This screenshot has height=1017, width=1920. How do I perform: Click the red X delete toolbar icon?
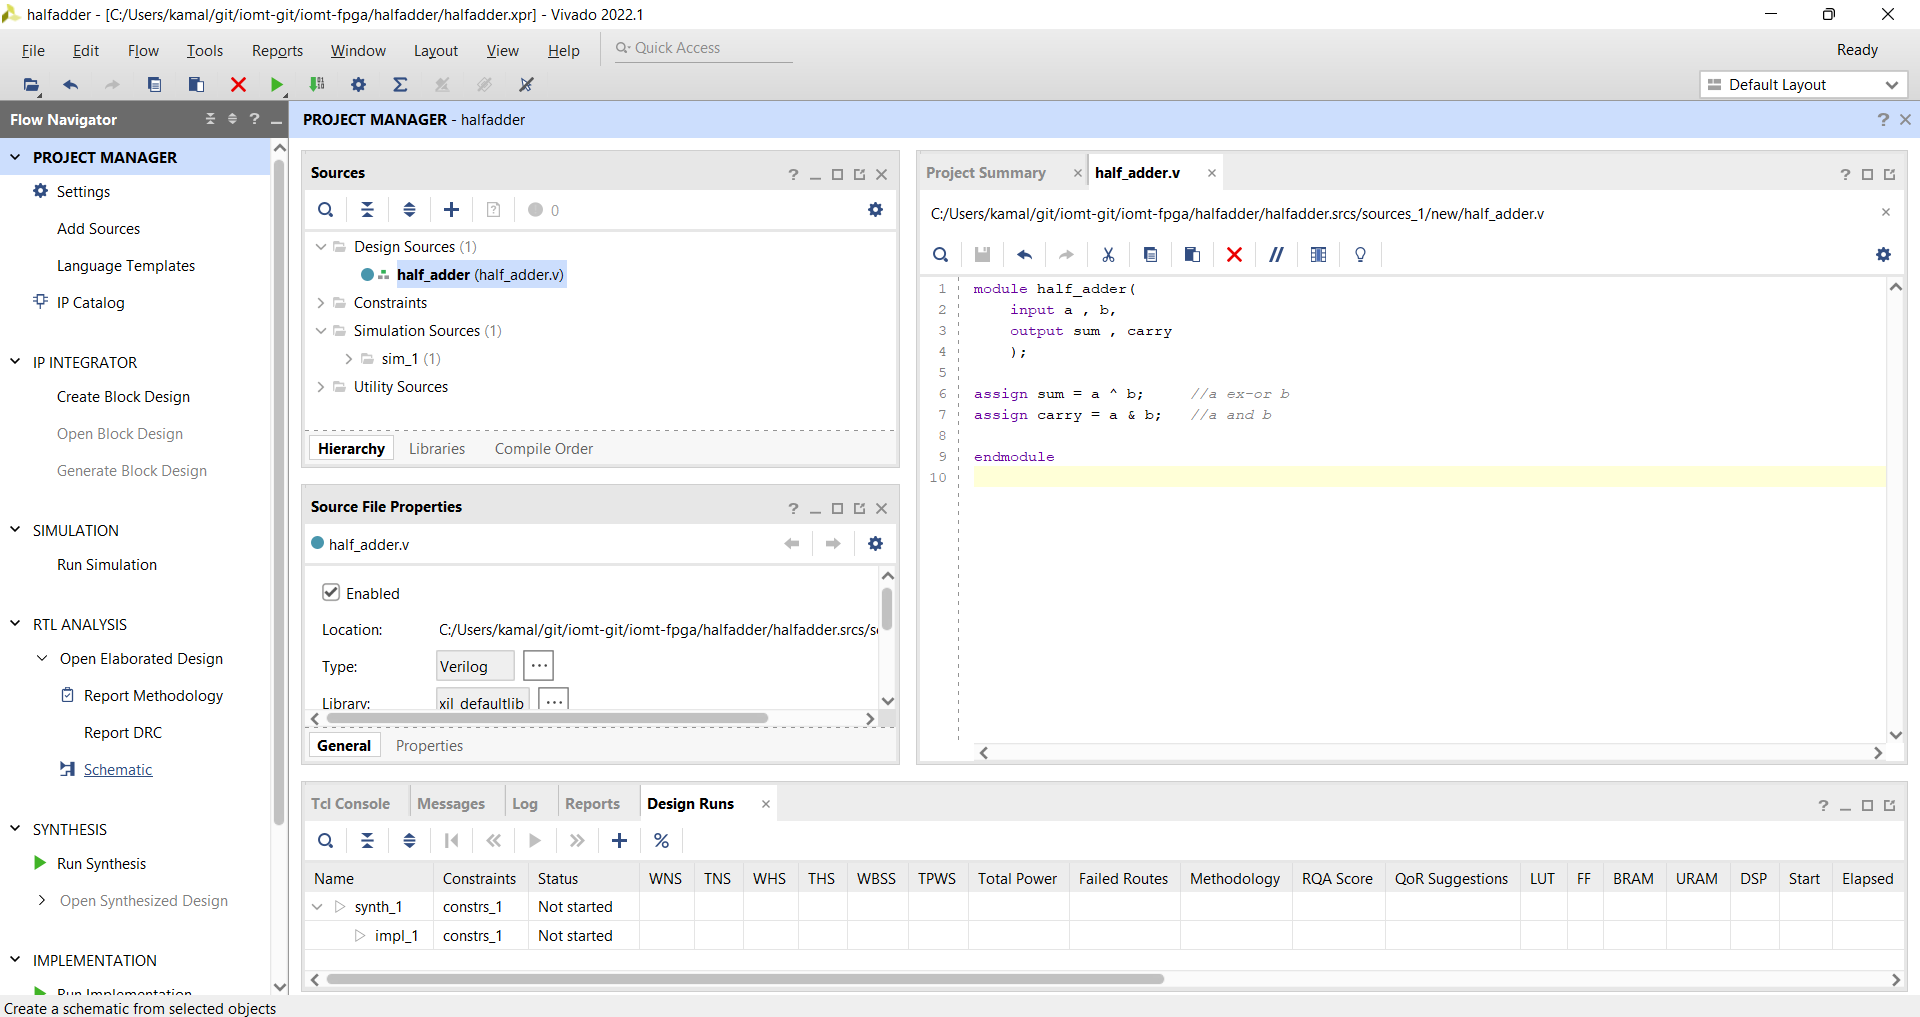coord(238,85)
